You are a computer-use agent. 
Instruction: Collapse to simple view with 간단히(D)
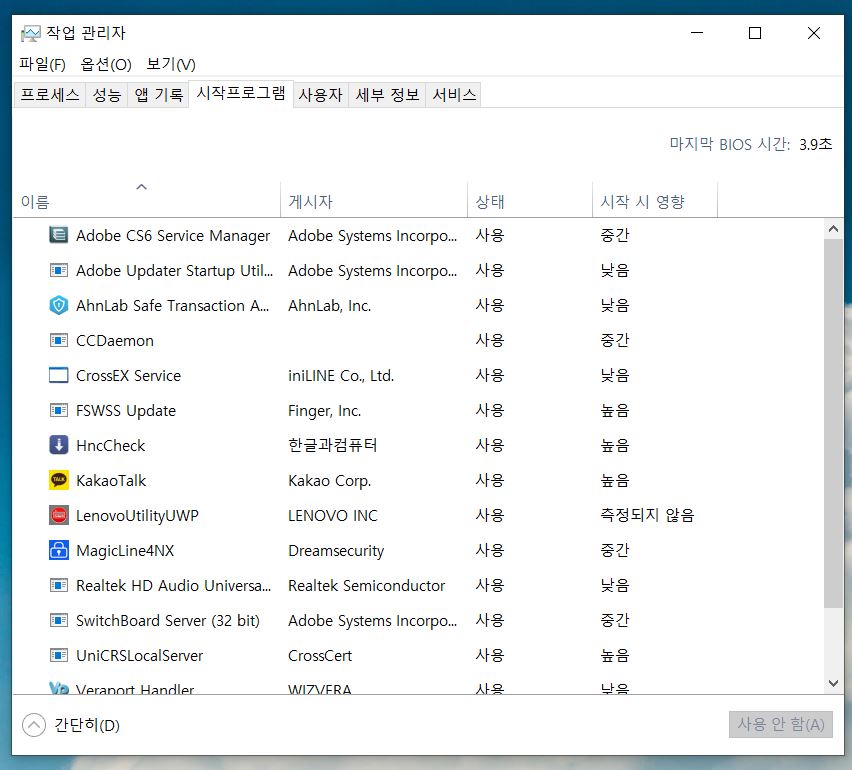coord(71,725)
